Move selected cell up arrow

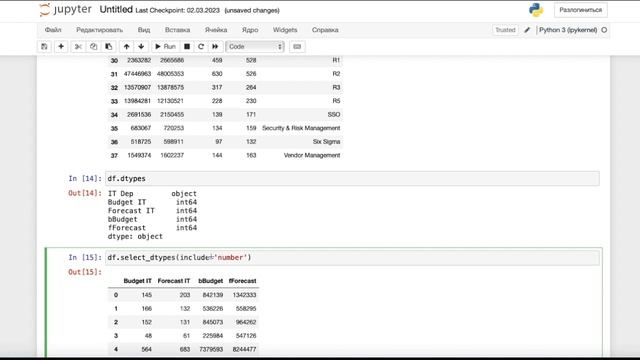[127, 47]
